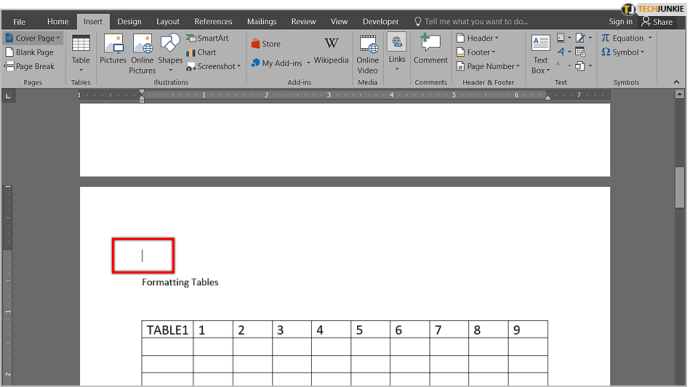690x387 pixels.
Task: Click the vertical scrollbar thumb
Action: click(x=679, y=187)
